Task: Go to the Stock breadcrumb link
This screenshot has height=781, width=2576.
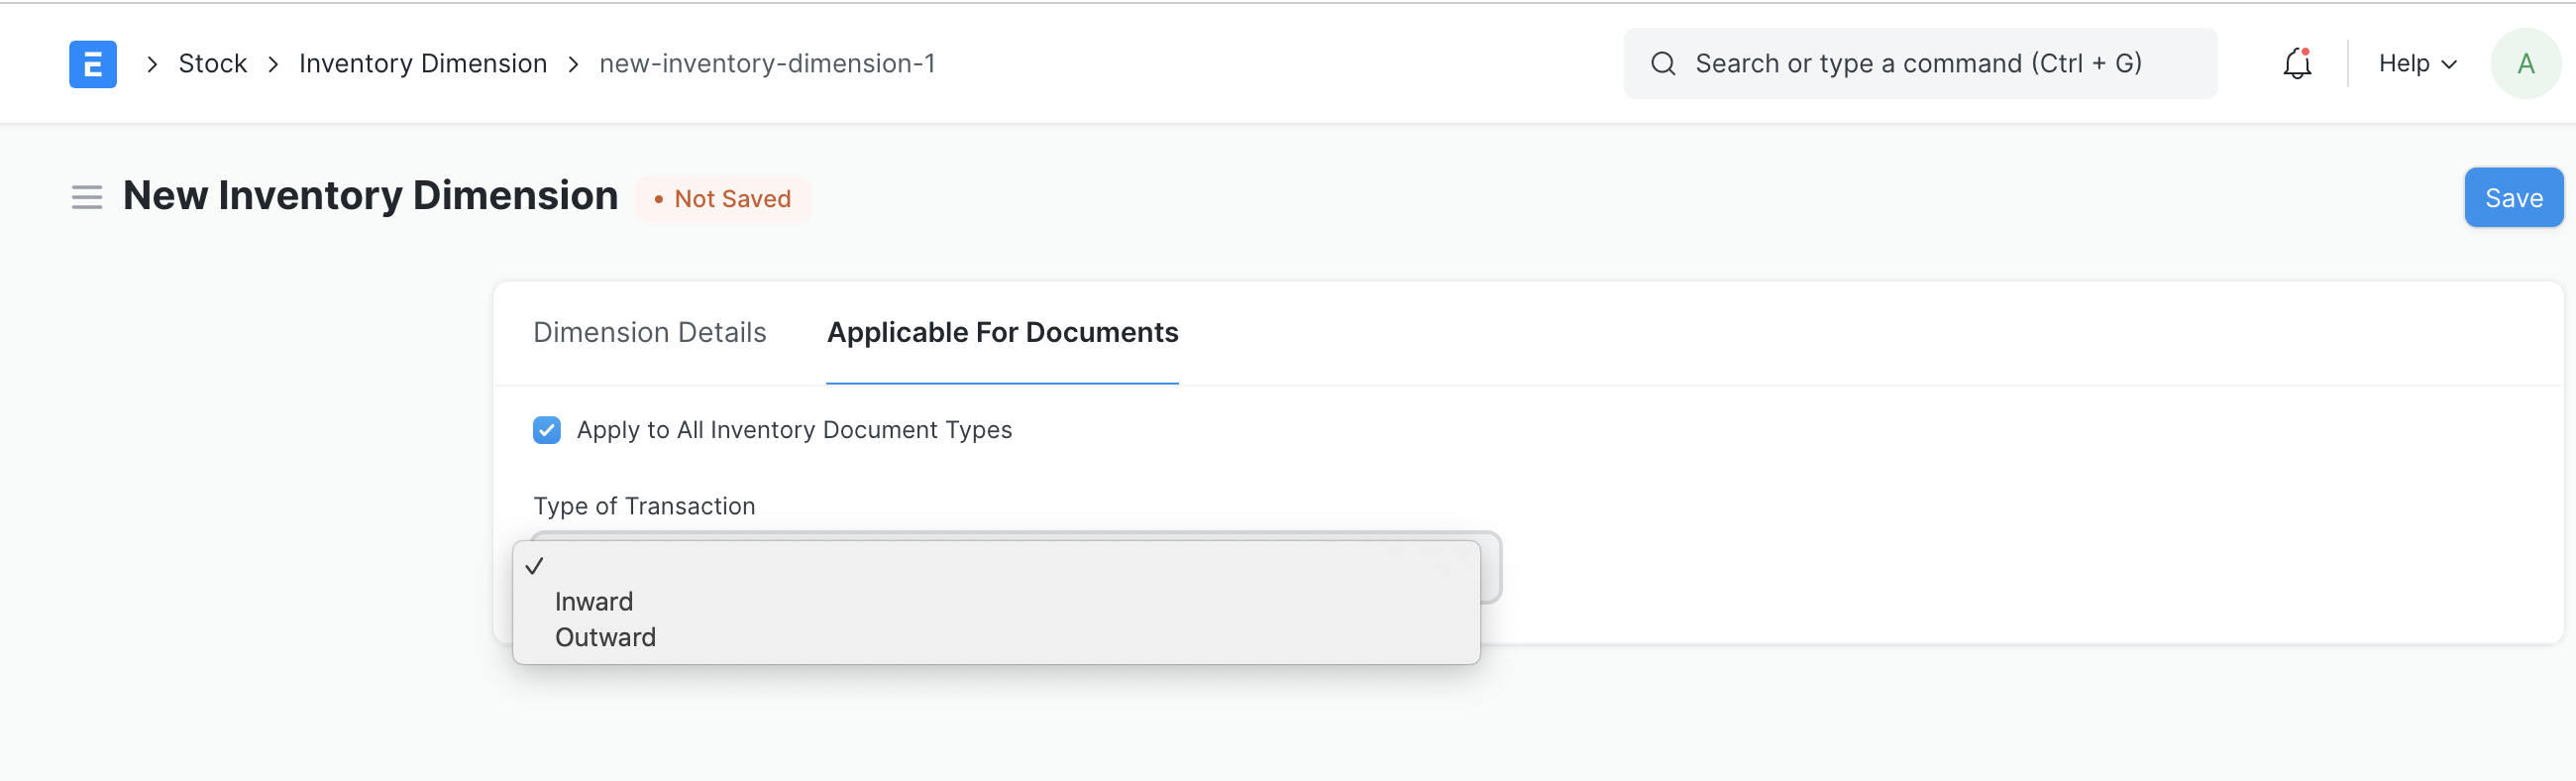Action: point(213,64)
